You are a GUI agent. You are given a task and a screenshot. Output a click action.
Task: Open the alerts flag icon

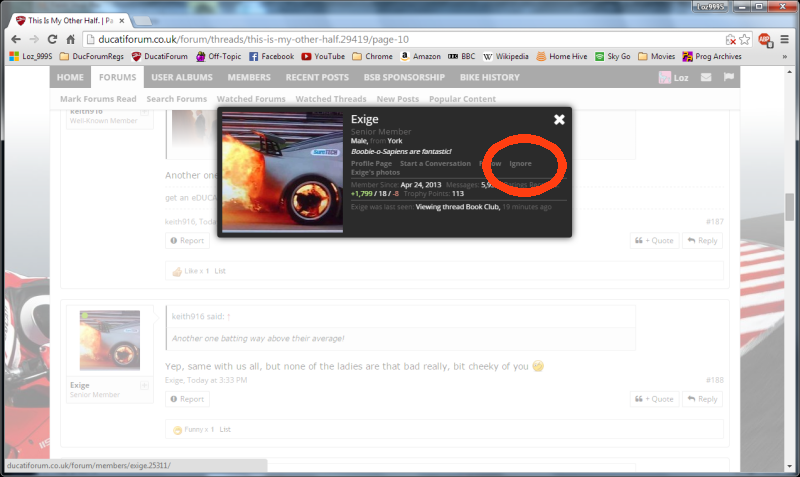pos(729,77)
